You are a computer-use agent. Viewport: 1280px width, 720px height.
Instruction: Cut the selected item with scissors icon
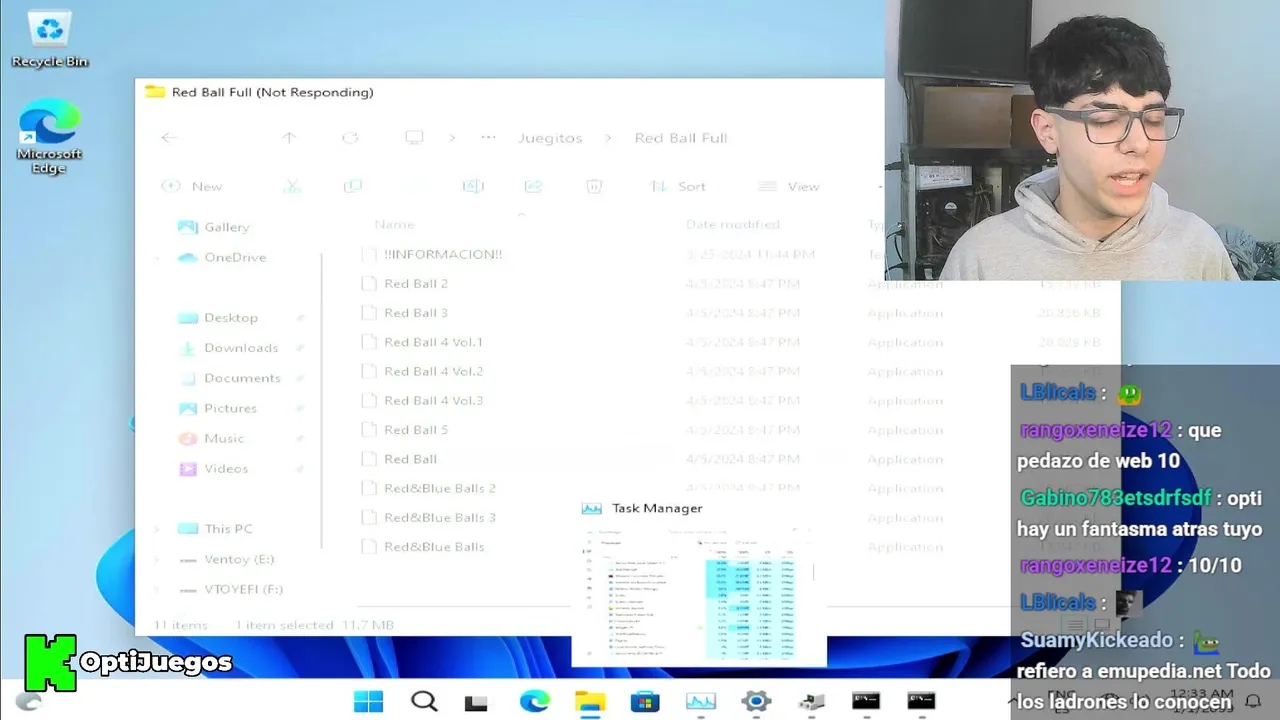pyautogui.click(x=292, y=186)
